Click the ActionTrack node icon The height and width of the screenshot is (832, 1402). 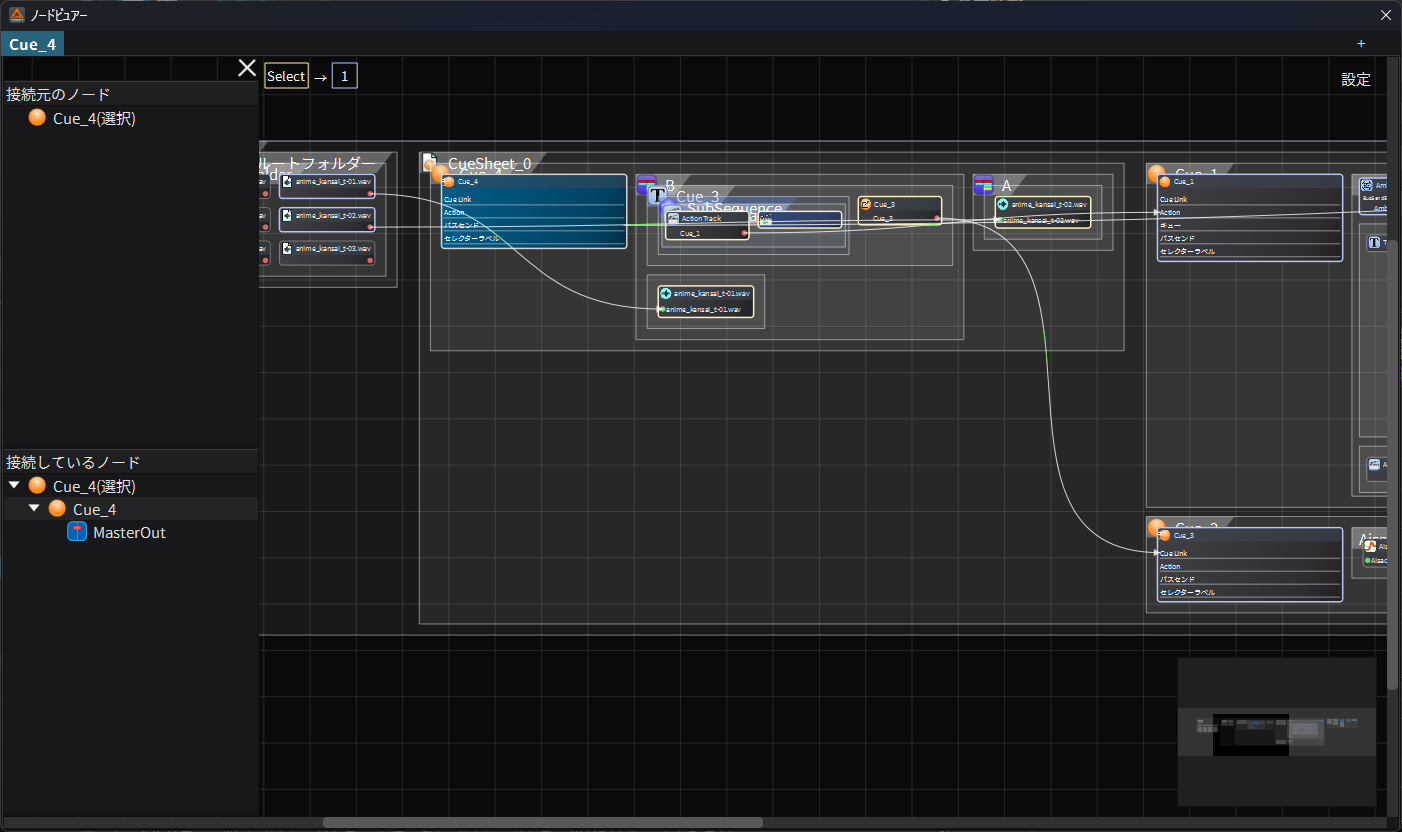pyautogui.click(x=673, y=218)
